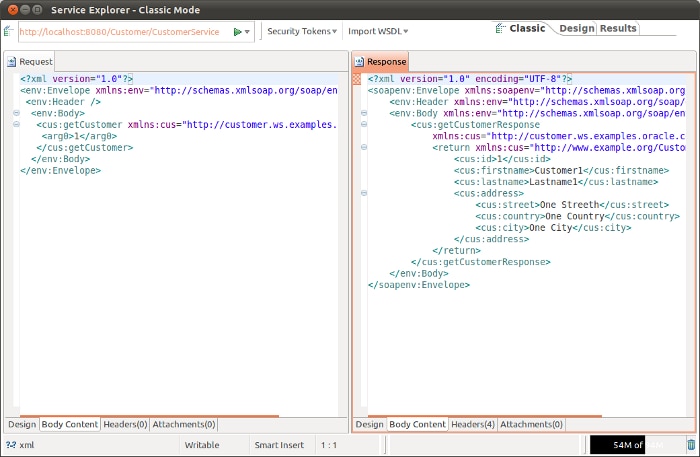Click the xml file type icon in the status bar
700x457 pixels.
click(10, 444)
